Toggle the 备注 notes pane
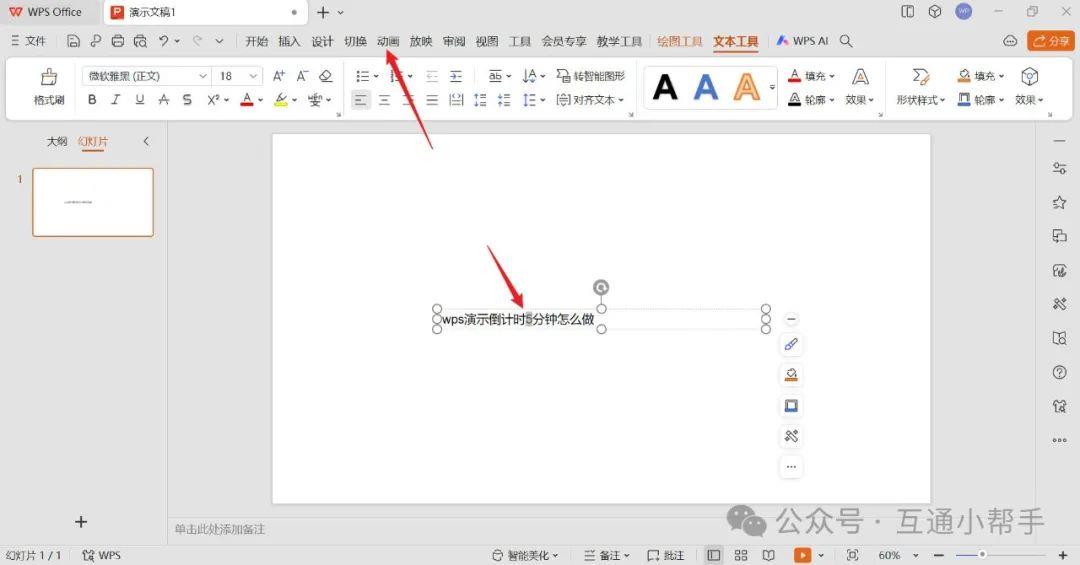1080x565 pixels. [605, 555]
